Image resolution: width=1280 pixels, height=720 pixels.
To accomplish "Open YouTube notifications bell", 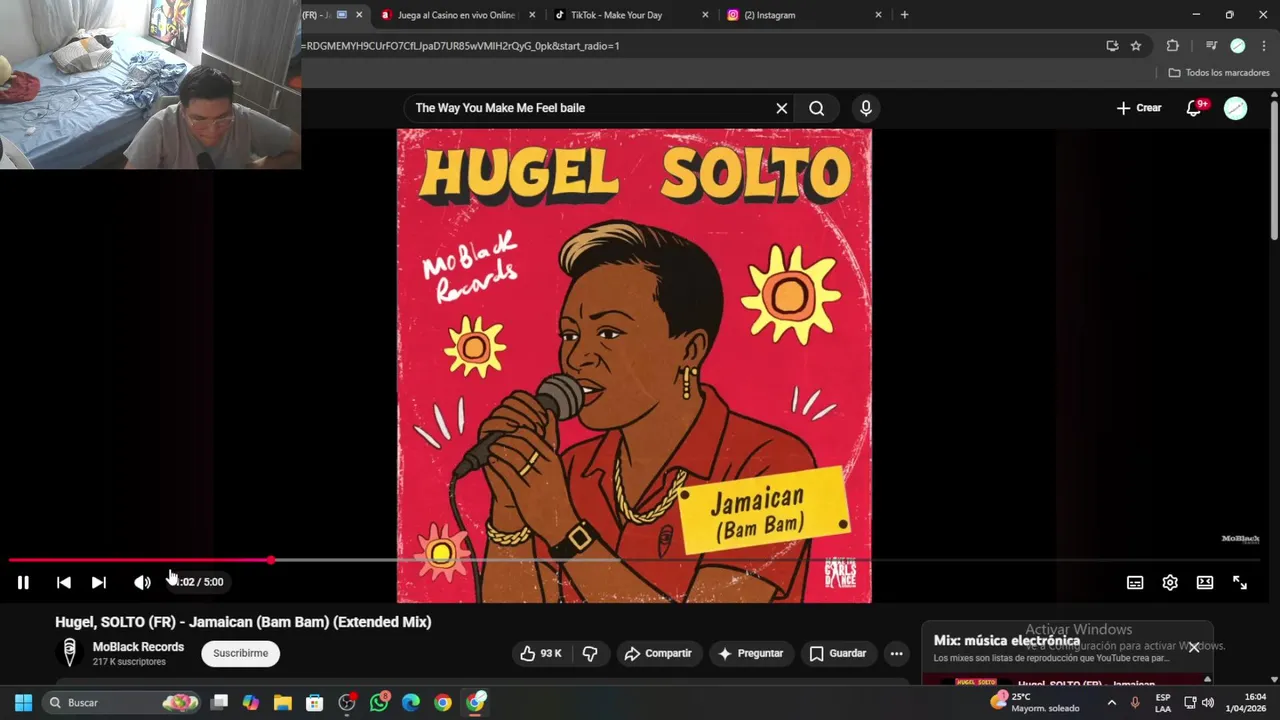I will 1194,108.
